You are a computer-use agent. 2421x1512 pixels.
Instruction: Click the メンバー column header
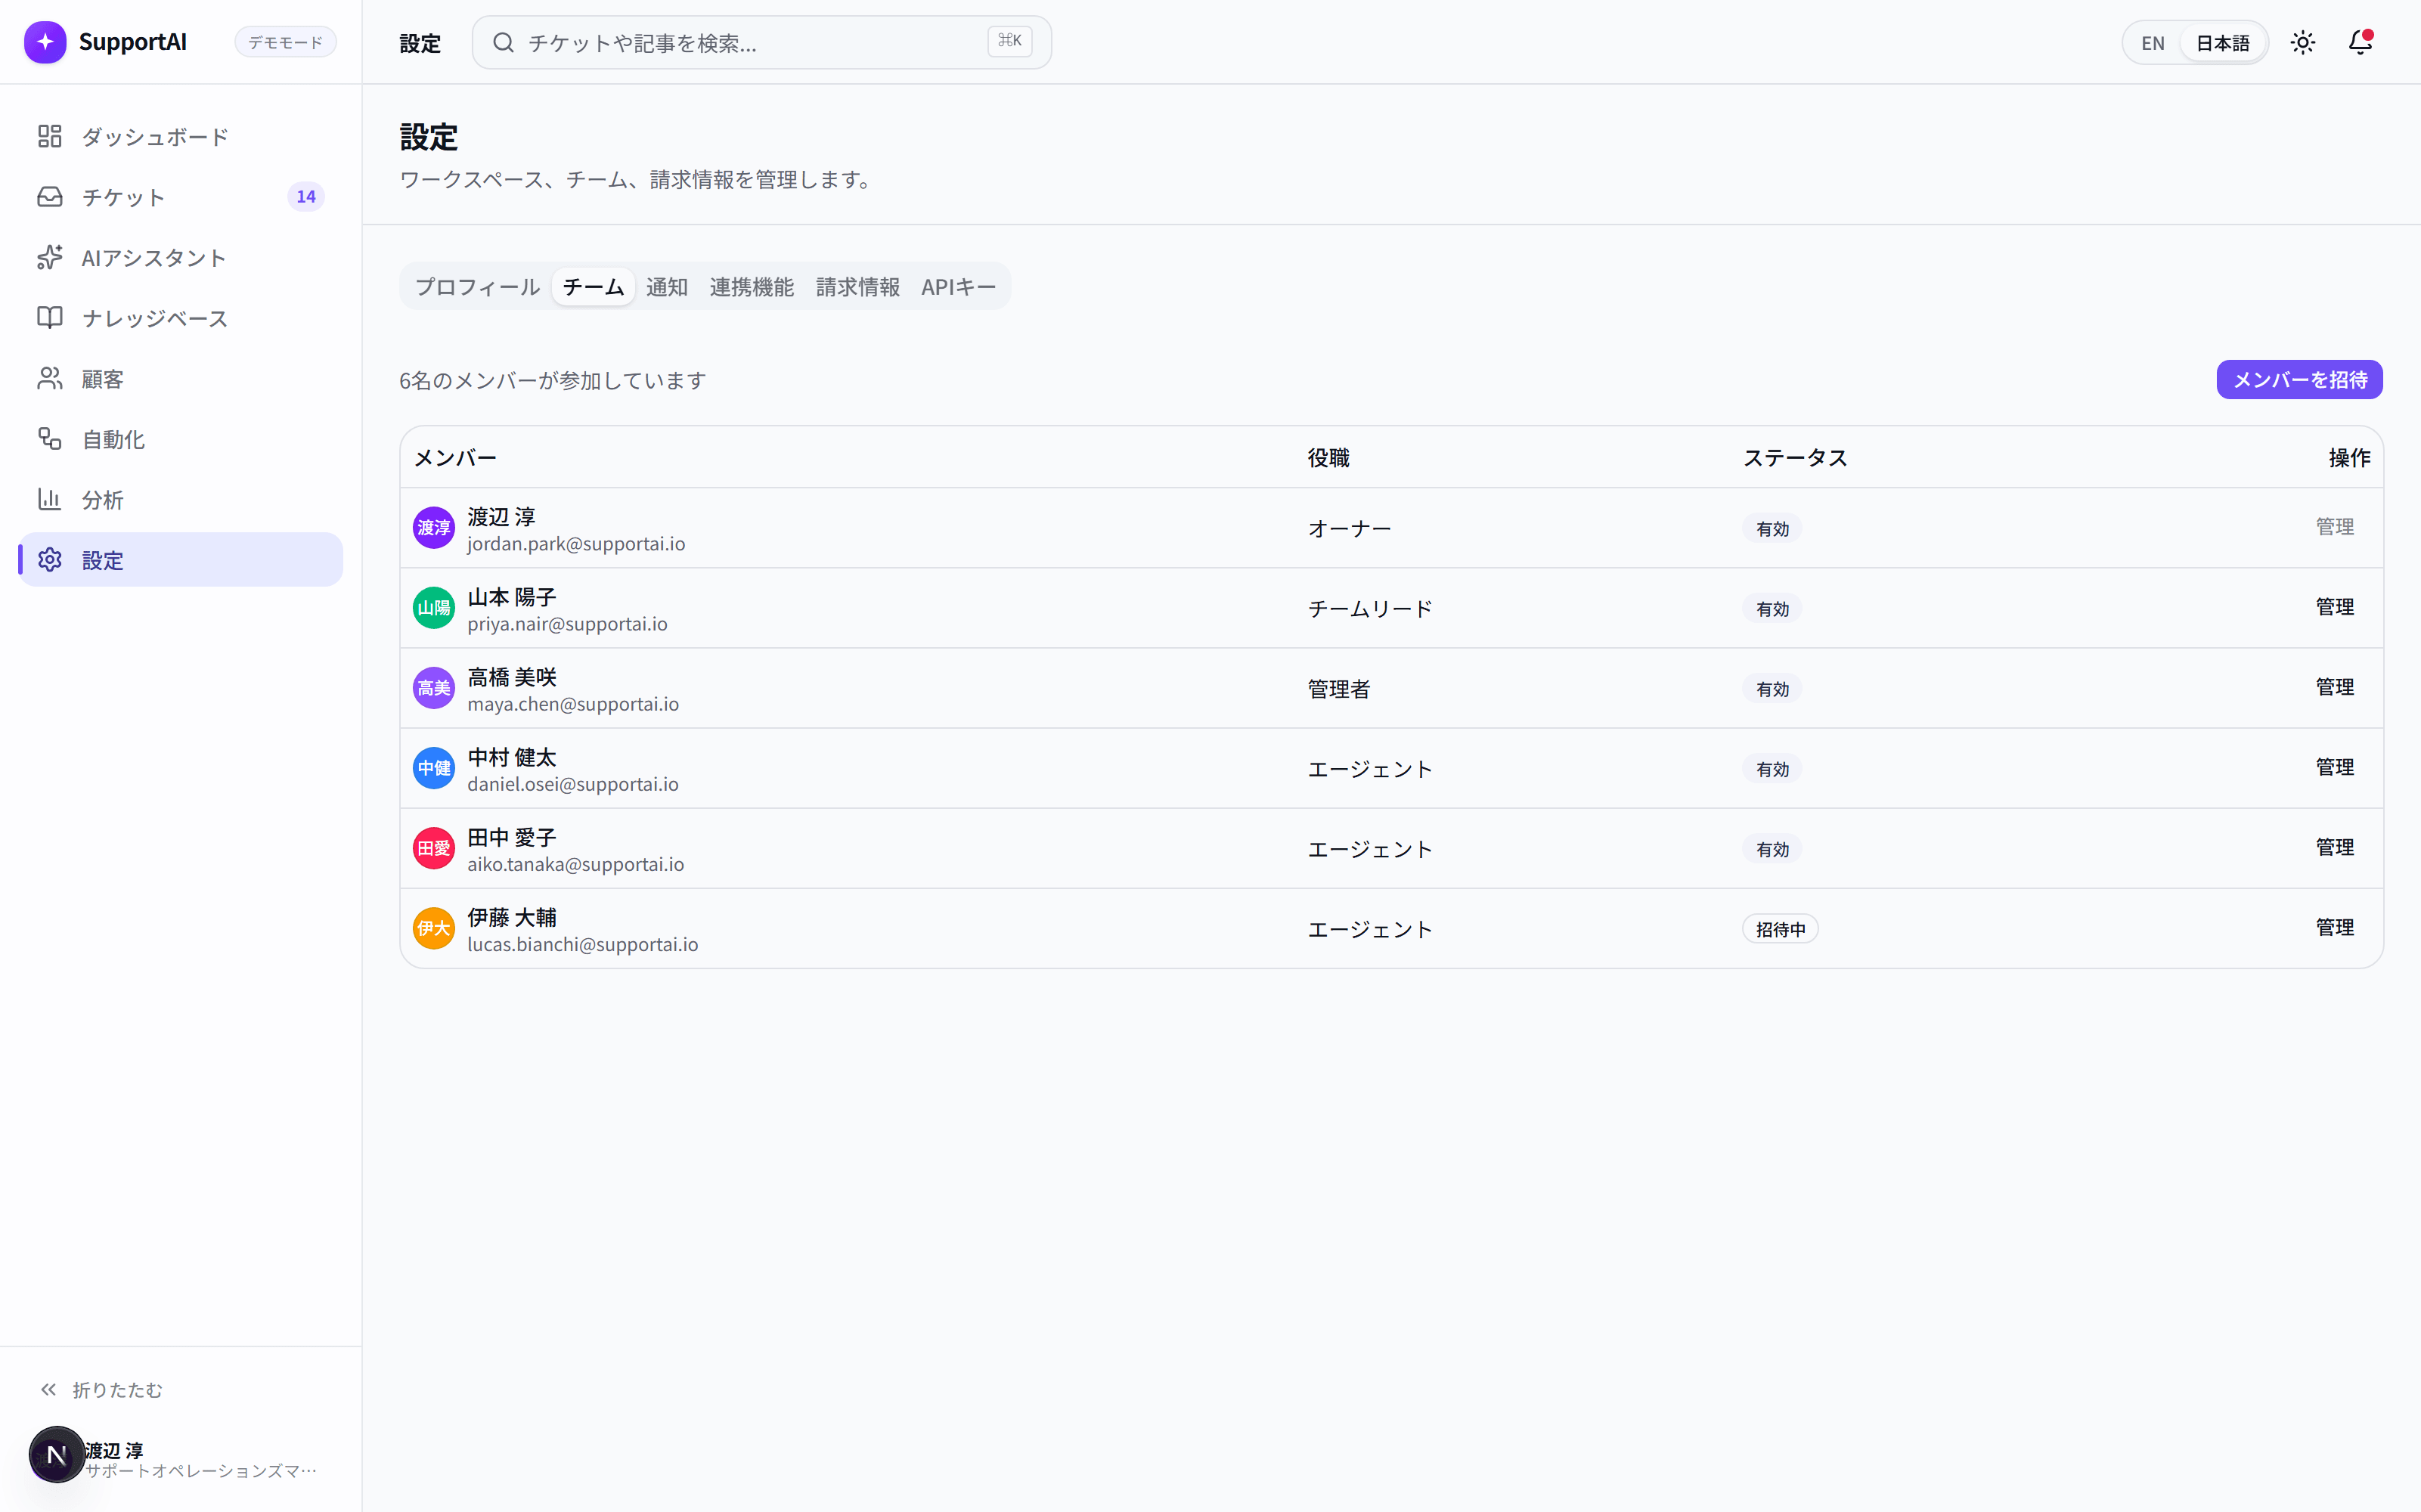tap(455, 458)
